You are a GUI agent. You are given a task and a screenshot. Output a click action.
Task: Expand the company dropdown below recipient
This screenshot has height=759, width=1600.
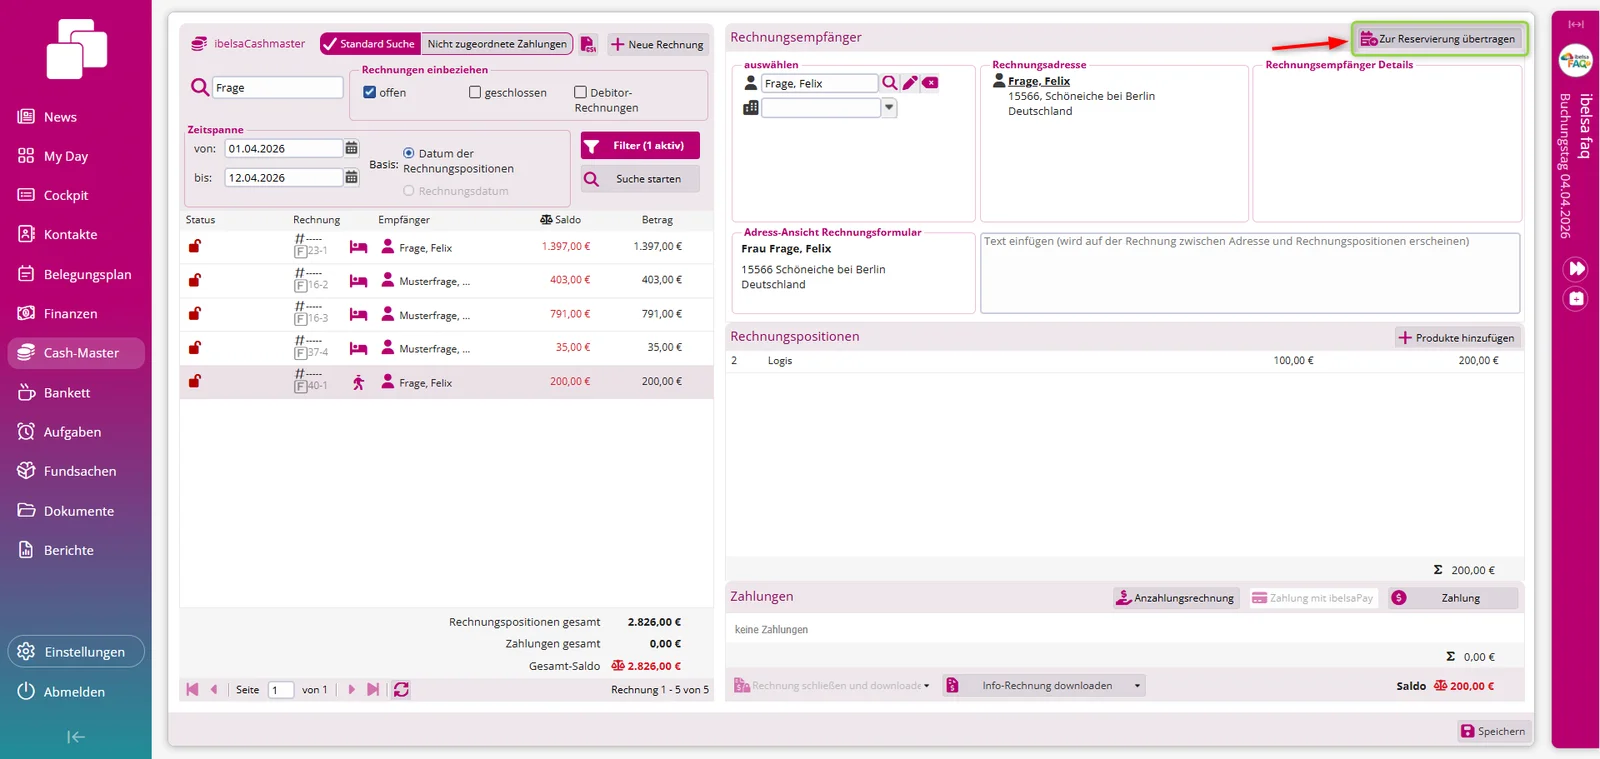coord(888,108)
